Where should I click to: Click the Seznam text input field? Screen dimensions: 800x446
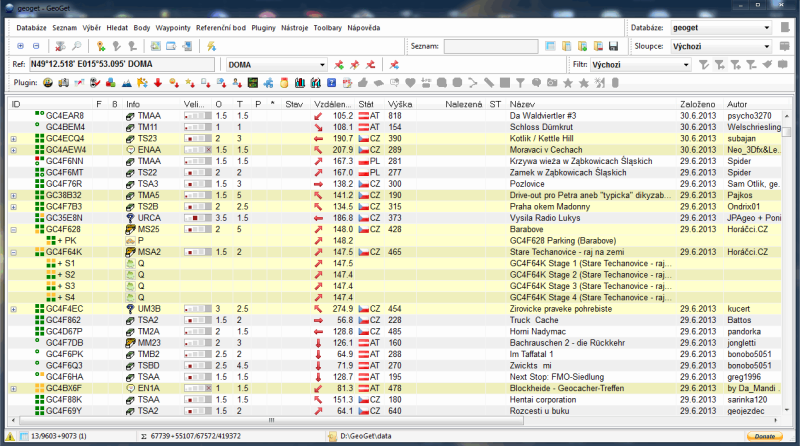click(x=490, y=46)
